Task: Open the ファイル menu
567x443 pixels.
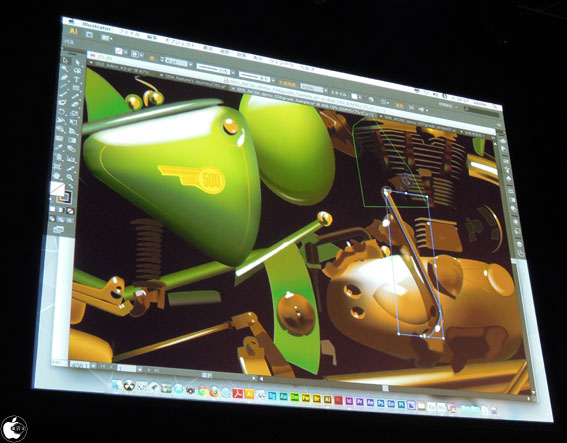Action: pyautogui.click(x=129, y=33)
